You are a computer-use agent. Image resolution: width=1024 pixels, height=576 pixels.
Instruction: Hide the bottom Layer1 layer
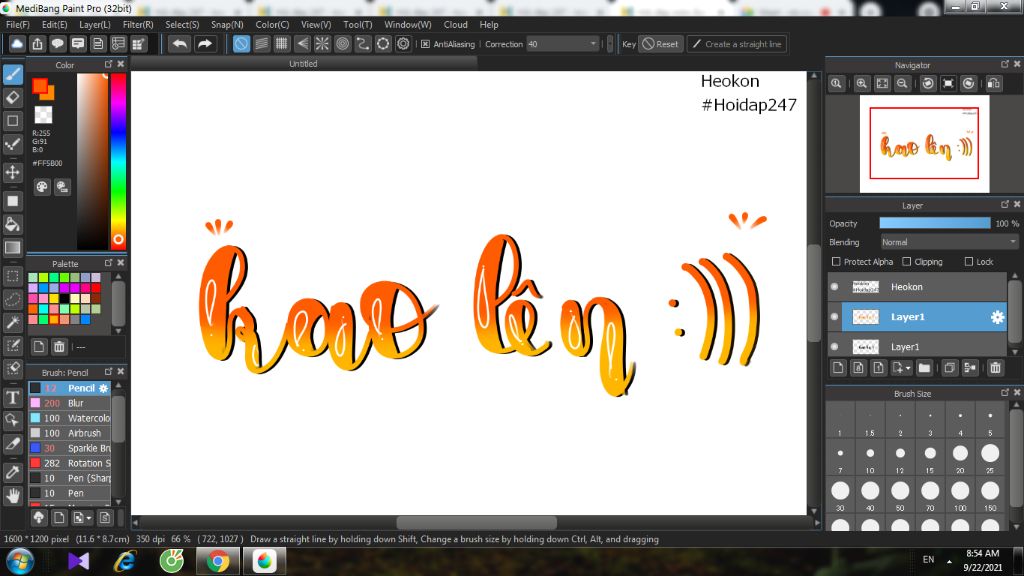pos(835,347)
